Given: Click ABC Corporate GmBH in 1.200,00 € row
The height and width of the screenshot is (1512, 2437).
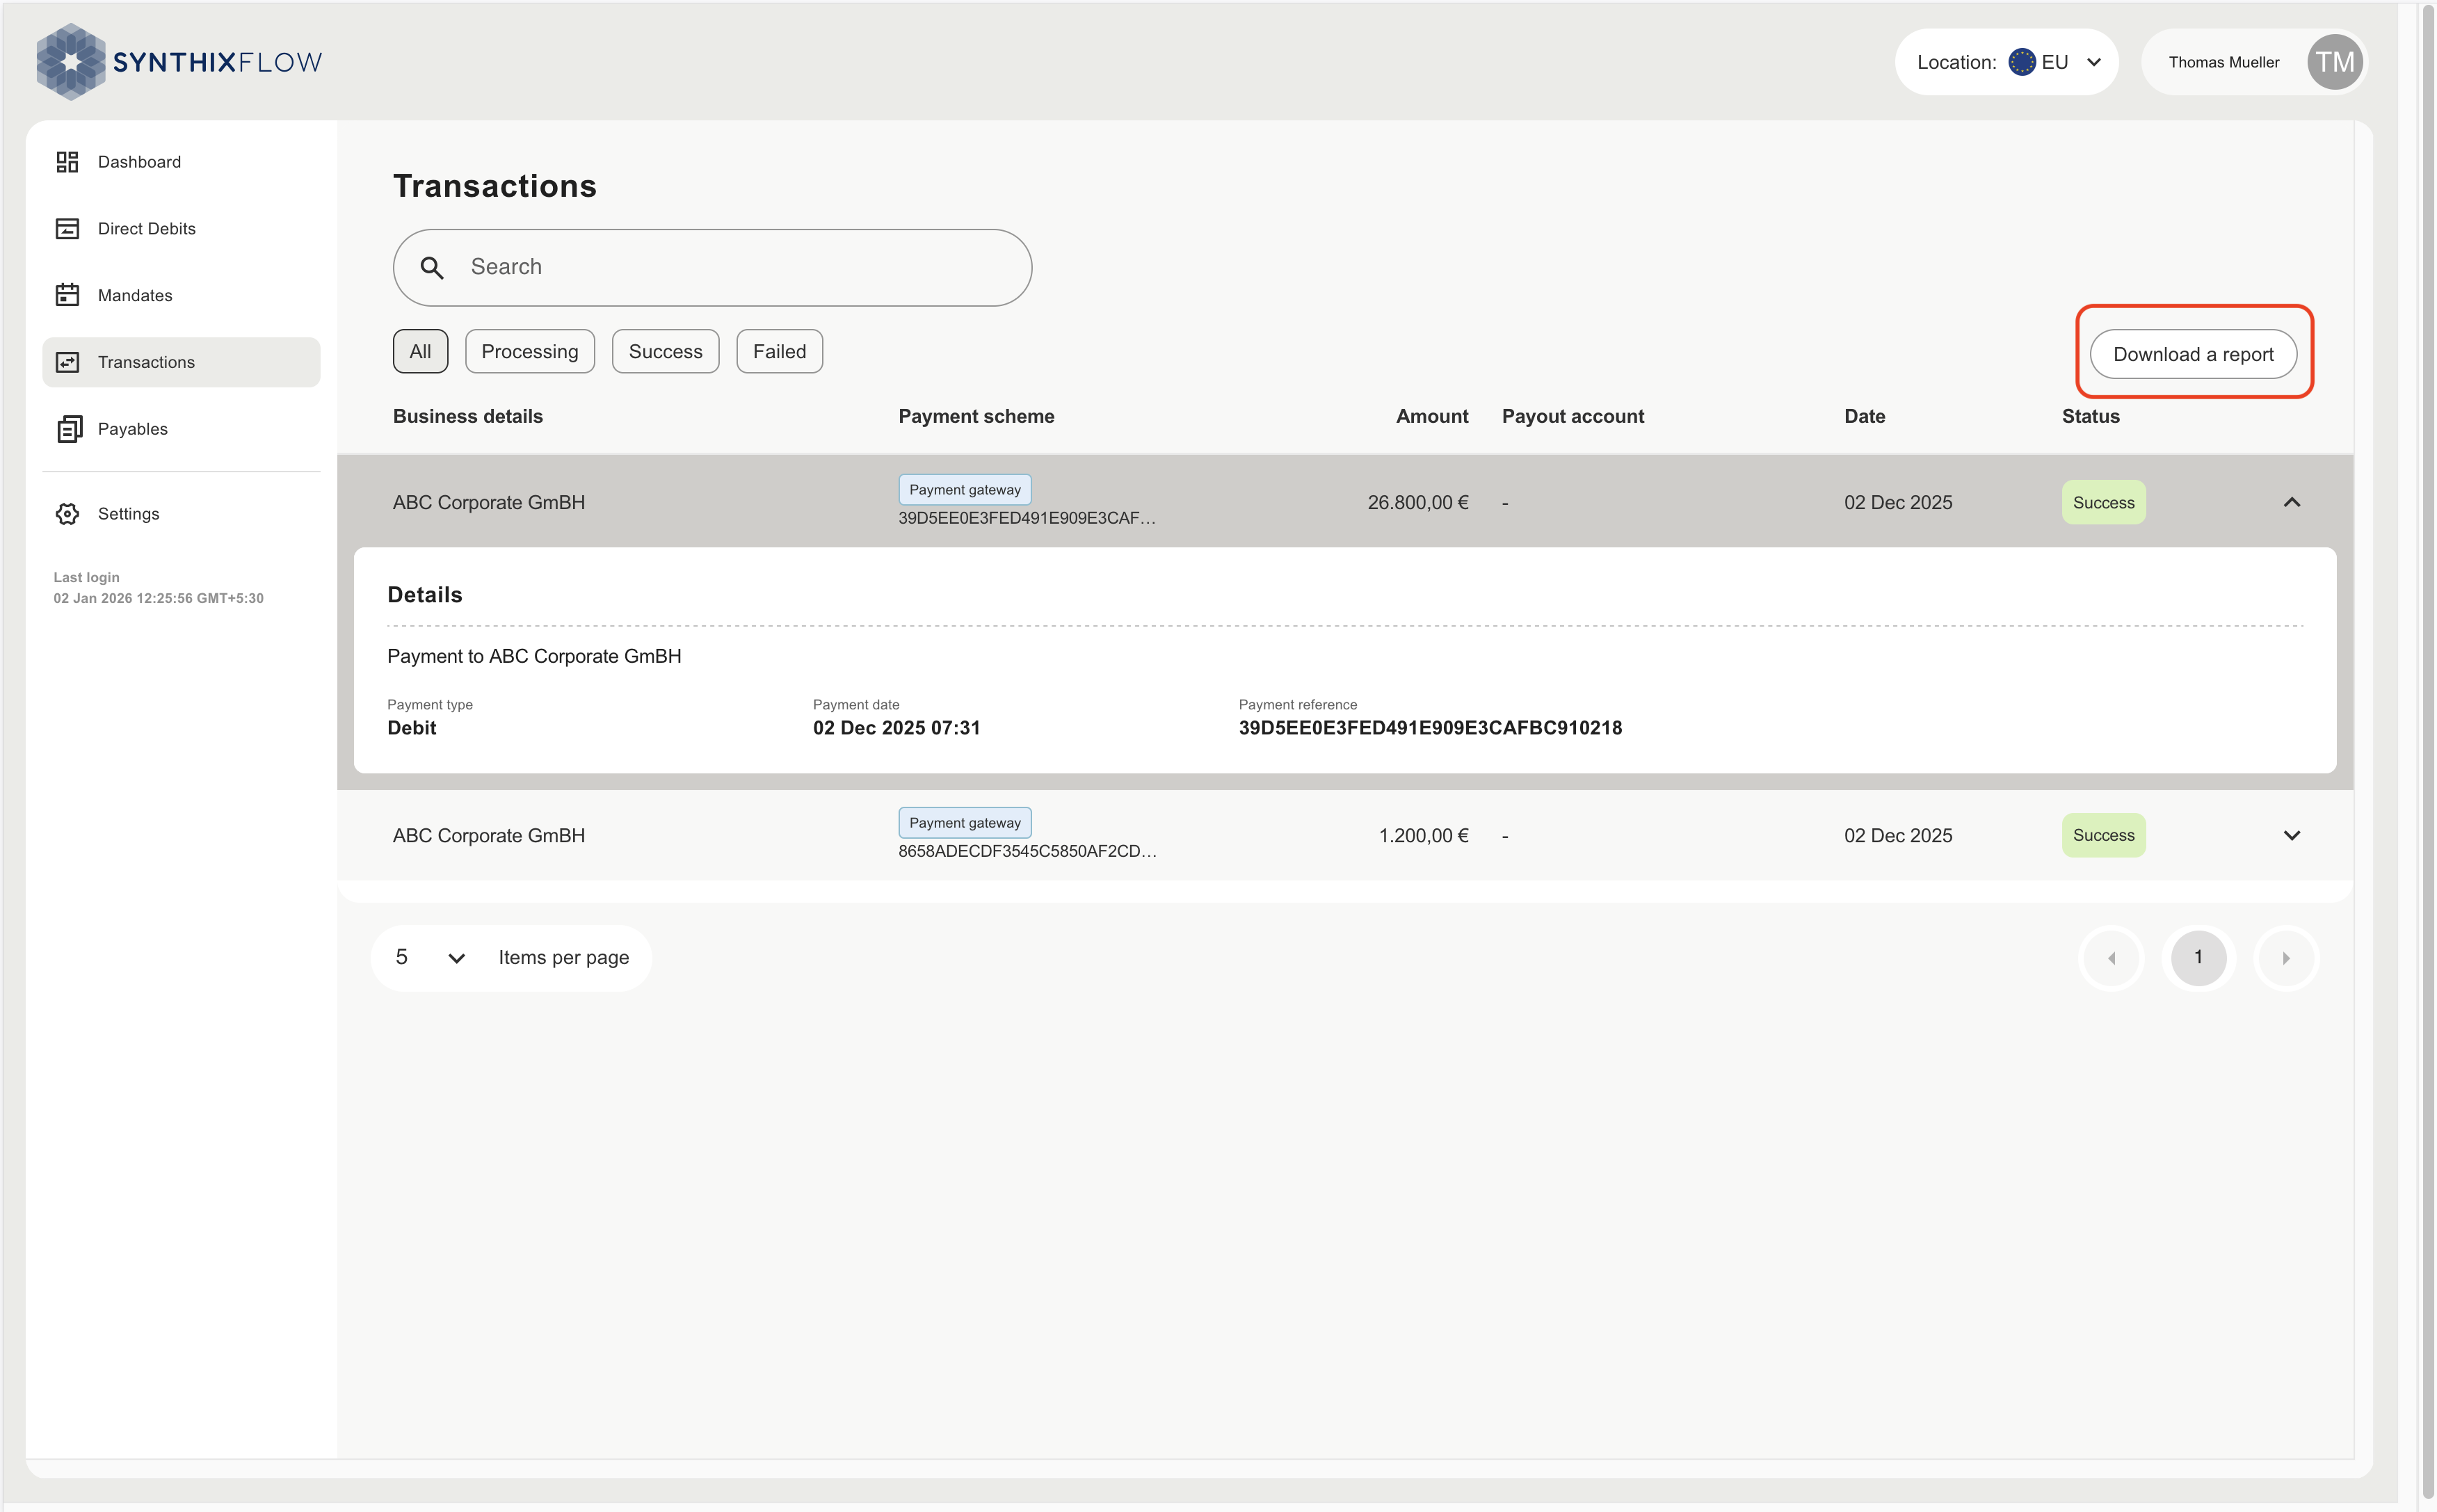Looking at the screenshot, I should [488, 835].
